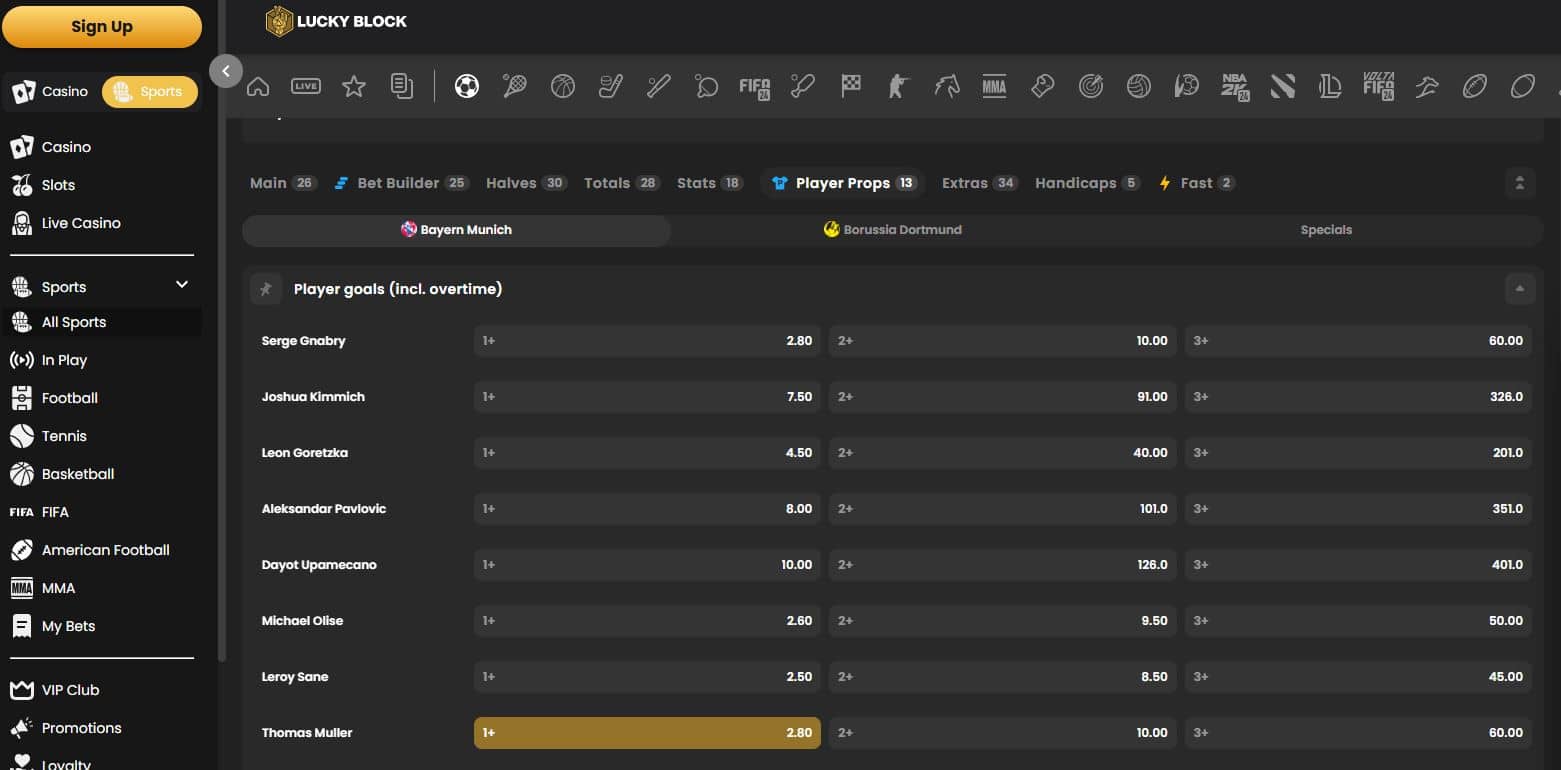Open the Player Props tab
Screen dimensions: 1561x770
pos(844,183)
